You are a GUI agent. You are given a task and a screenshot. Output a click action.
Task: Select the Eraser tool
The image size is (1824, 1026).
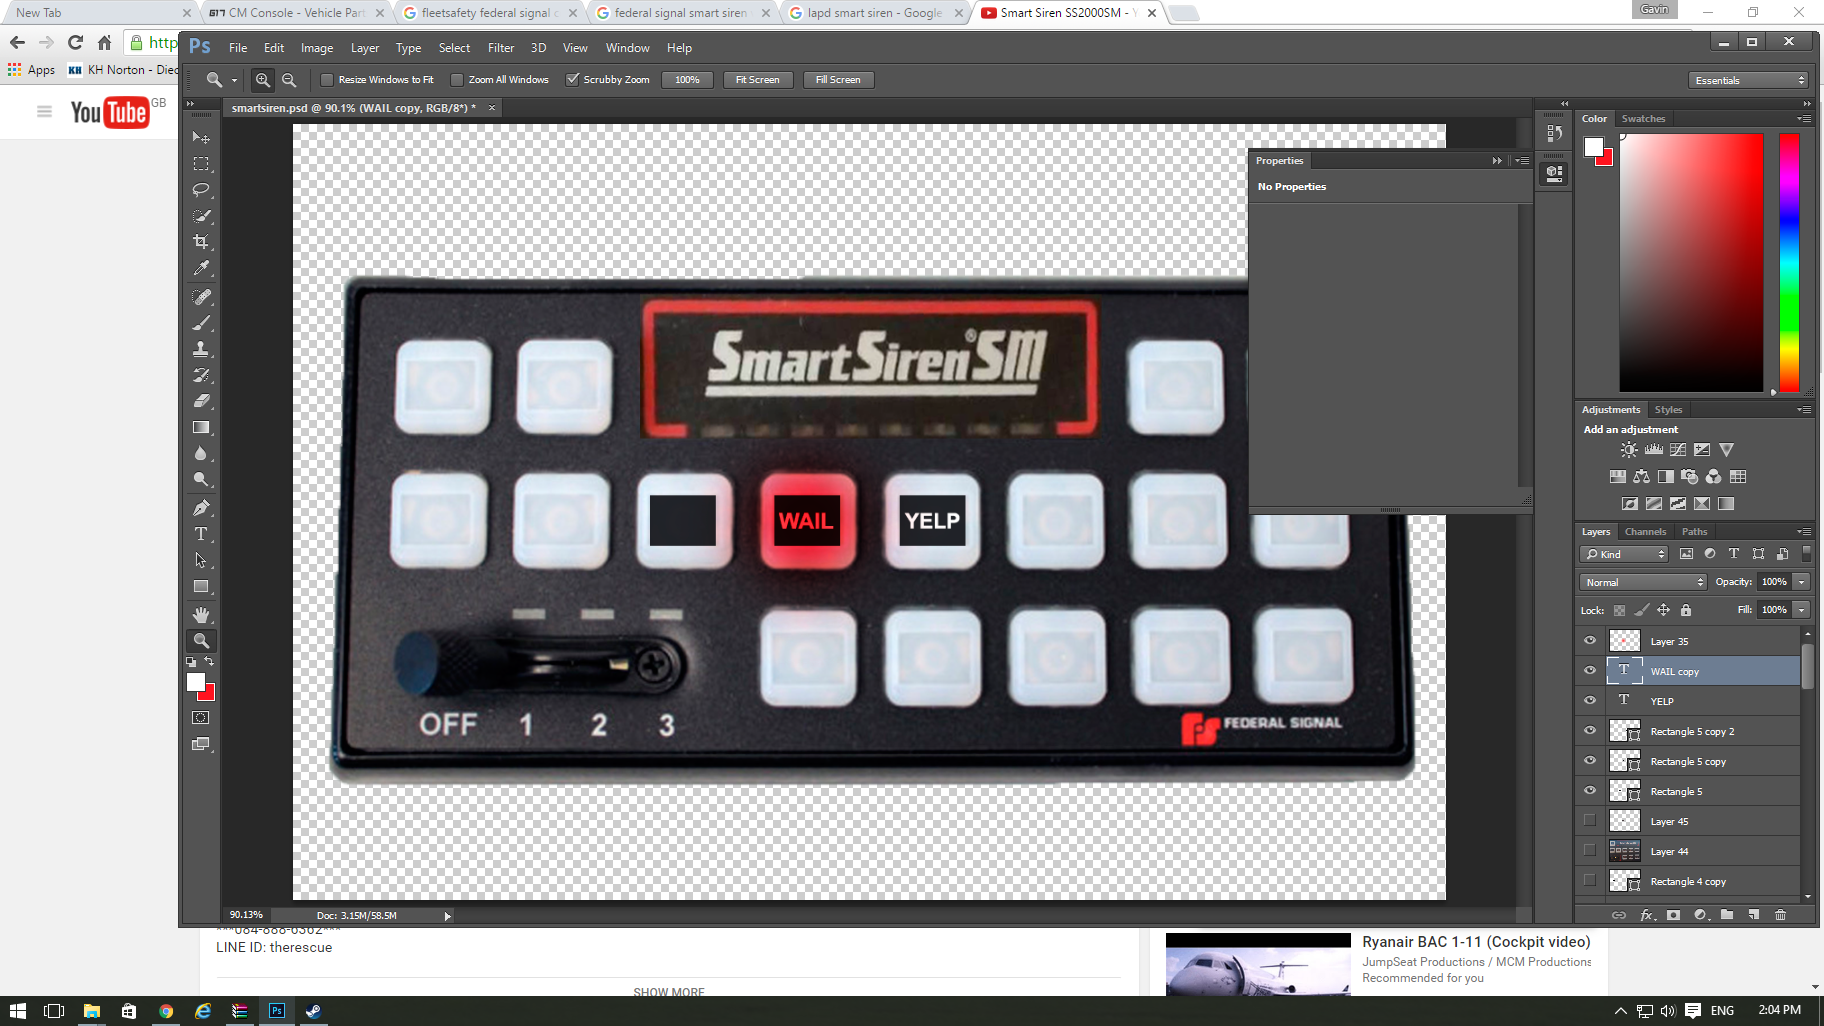click(201, 401)
